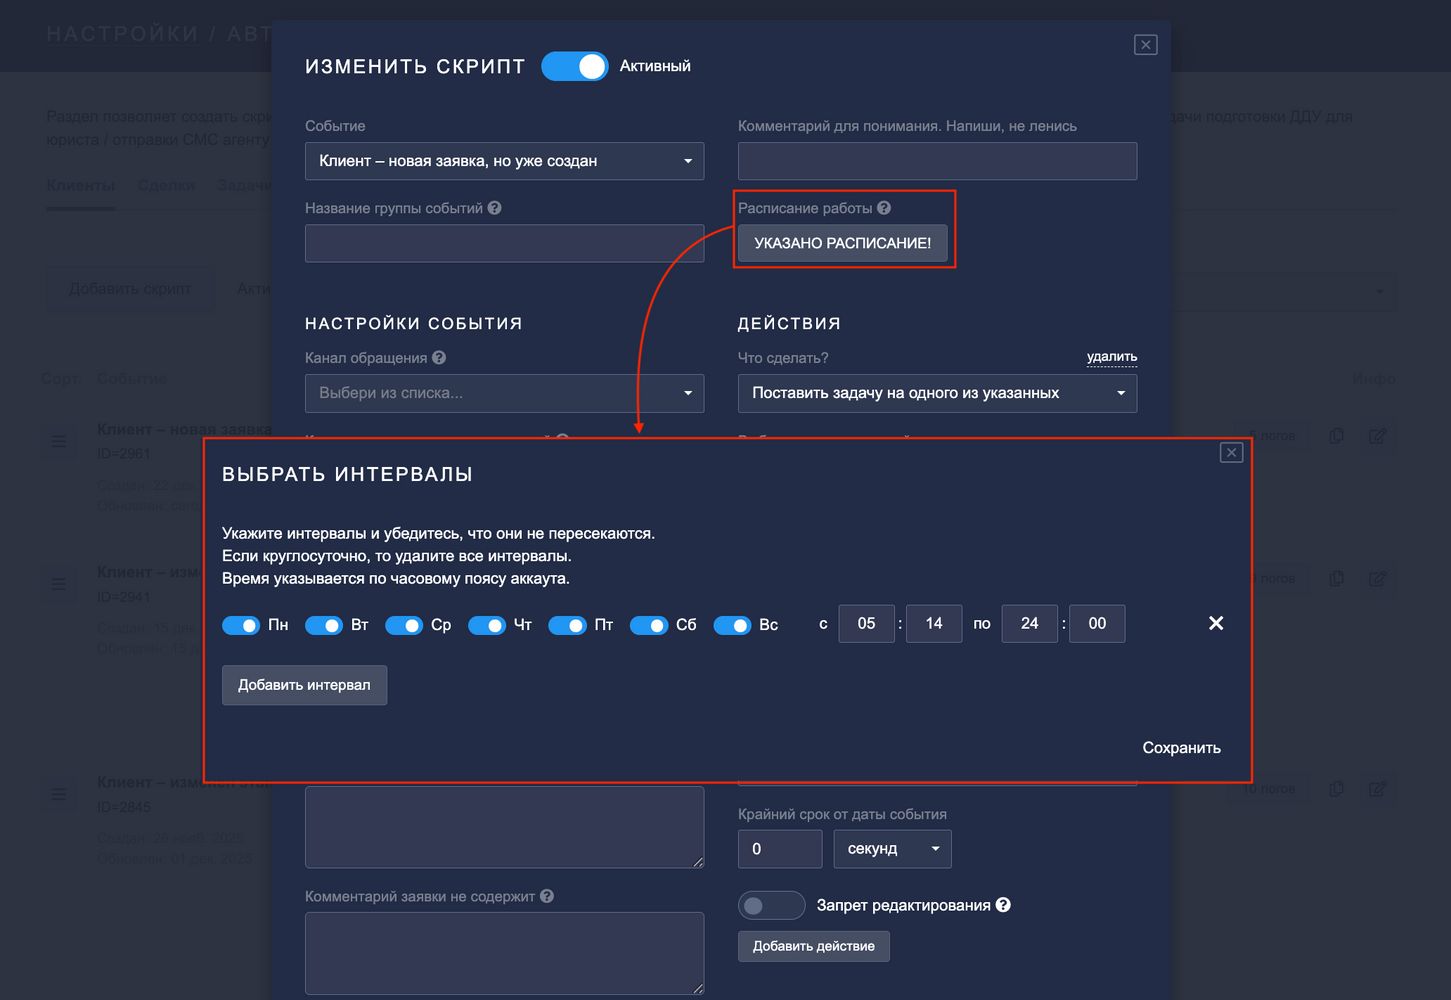Image resolution: width=1451 pixels, height=1000 pixels.
Task: Click the "удалить" link
Action: click(x=1112, y=357)
